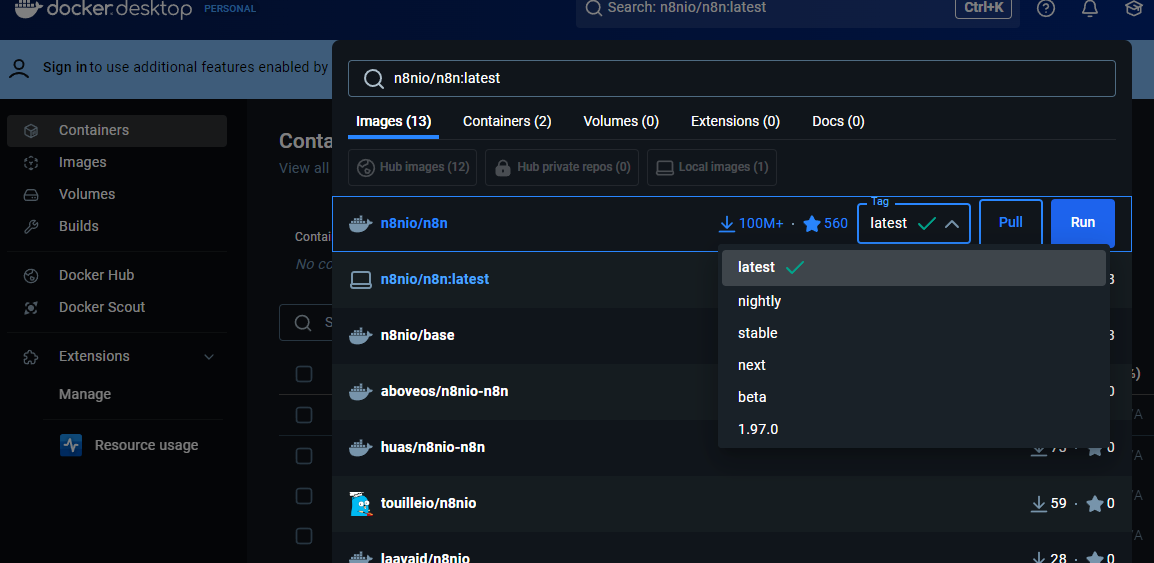Click the laptop icon beside n8nio/n8n:latest
The width and height of the screenshot is (1154, 563).
[360, 280]
